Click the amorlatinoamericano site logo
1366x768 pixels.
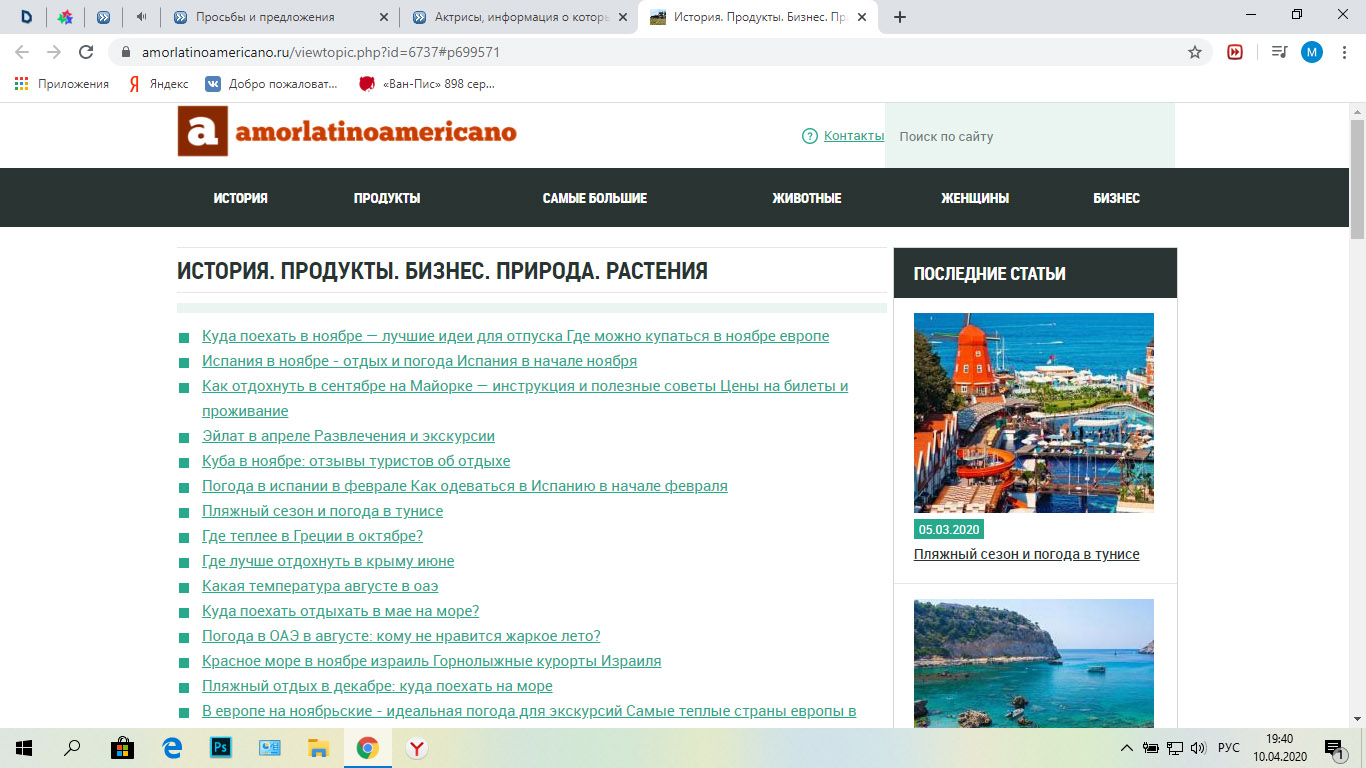[x=347, y=132]
